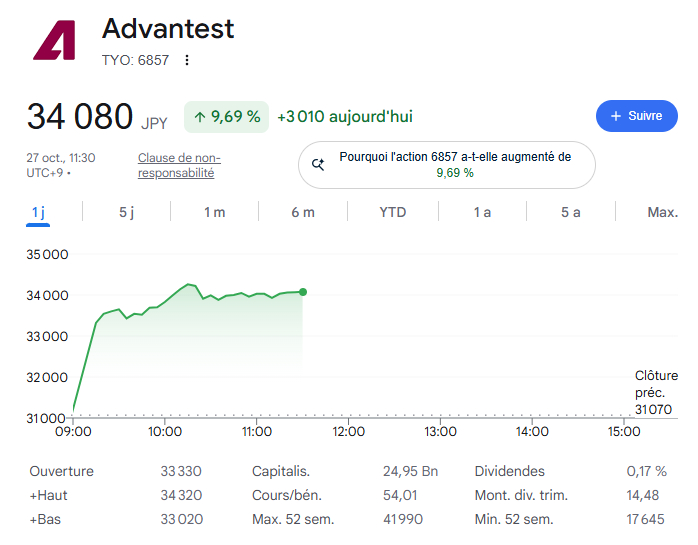Click the Capitalis. label
Screen dimensions: 698x545
(x=281, y=471)
